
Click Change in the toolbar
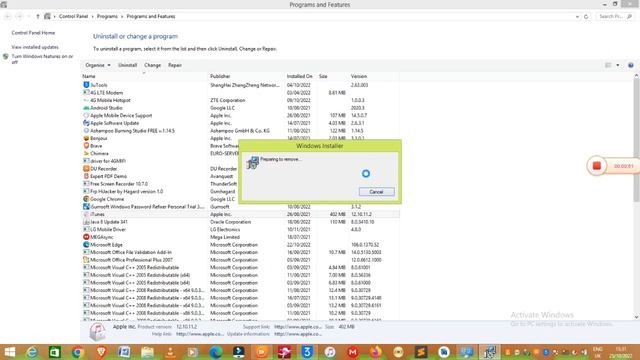point(152,65)
